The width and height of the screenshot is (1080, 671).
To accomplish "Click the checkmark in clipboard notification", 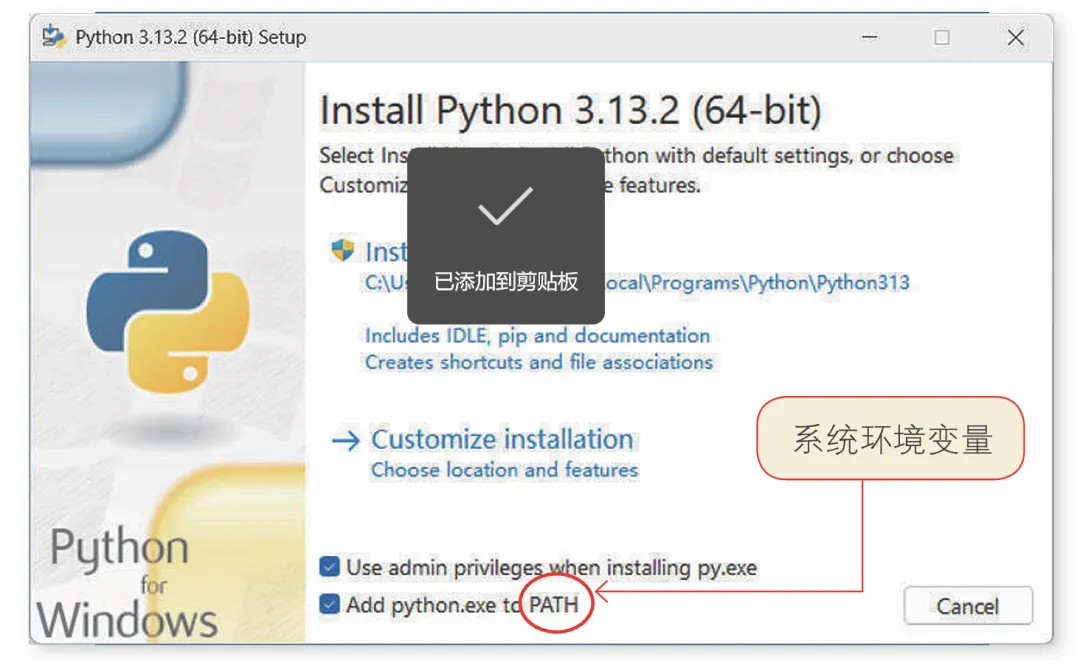I will click(506, 206).
